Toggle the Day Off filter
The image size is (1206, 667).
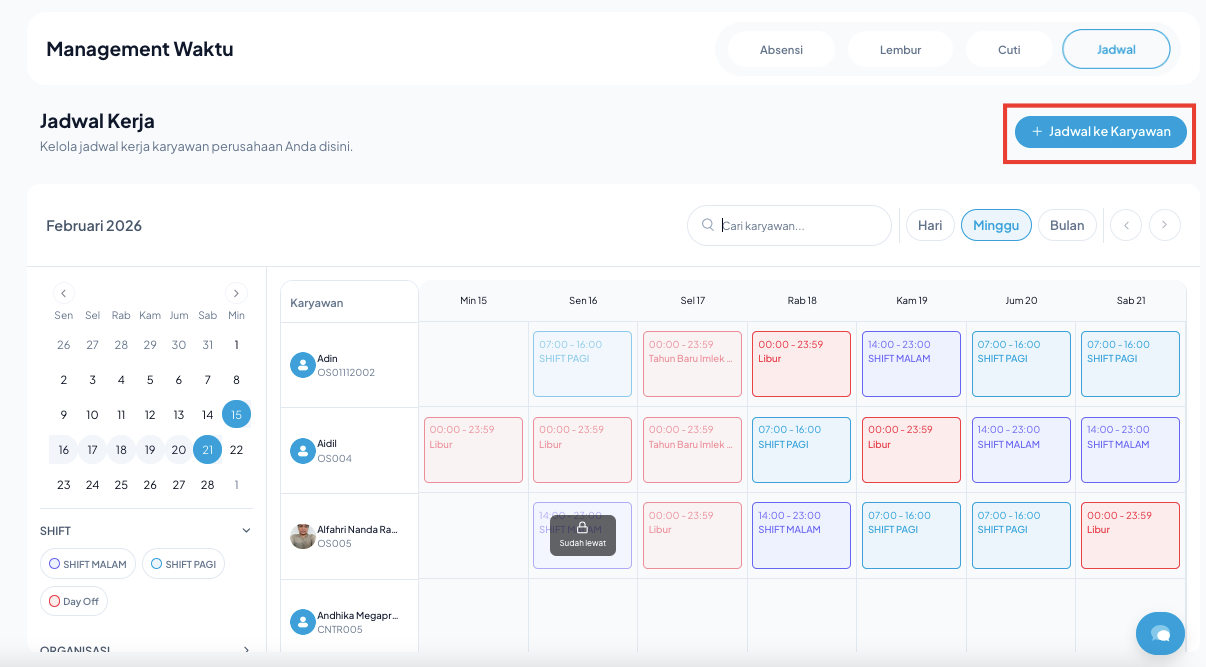click(x=74, y=602)
